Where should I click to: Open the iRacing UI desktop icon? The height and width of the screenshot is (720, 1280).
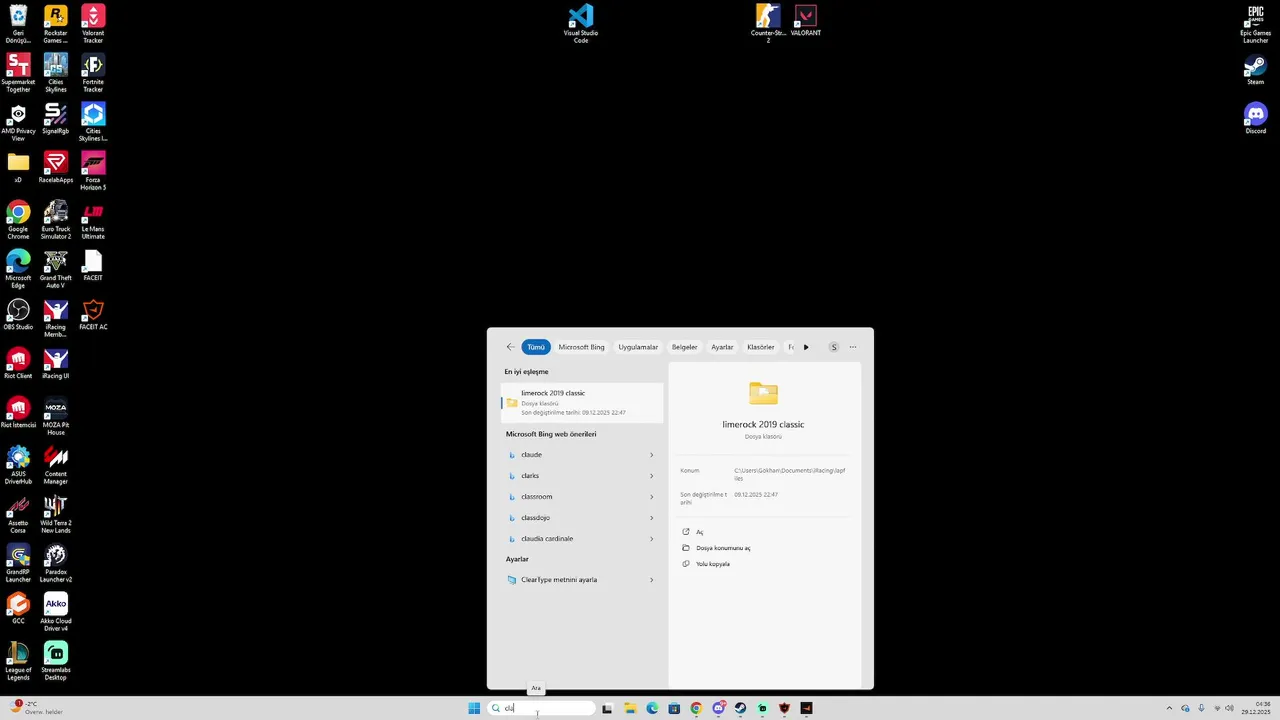pos(56,364)
